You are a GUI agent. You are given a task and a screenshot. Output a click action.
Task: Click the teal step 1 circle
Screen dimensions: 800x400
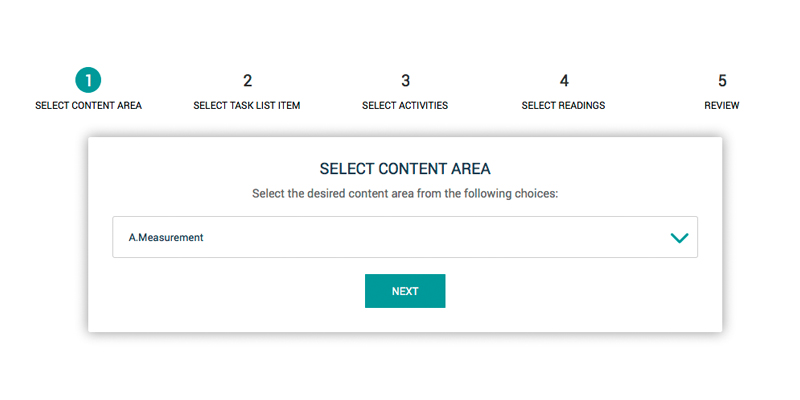[x=88, y=80]
